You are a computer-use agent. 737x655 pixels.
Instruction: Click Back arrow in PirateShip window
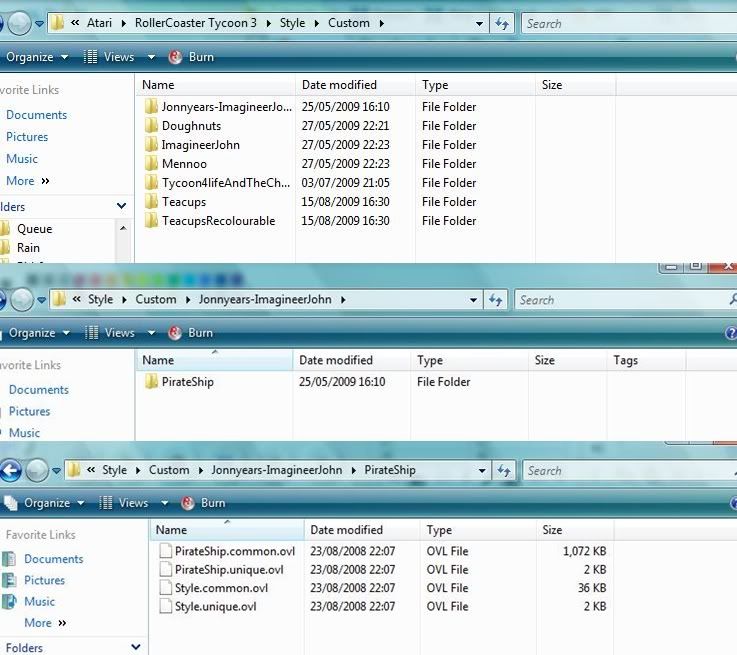[x=10, y=470]
